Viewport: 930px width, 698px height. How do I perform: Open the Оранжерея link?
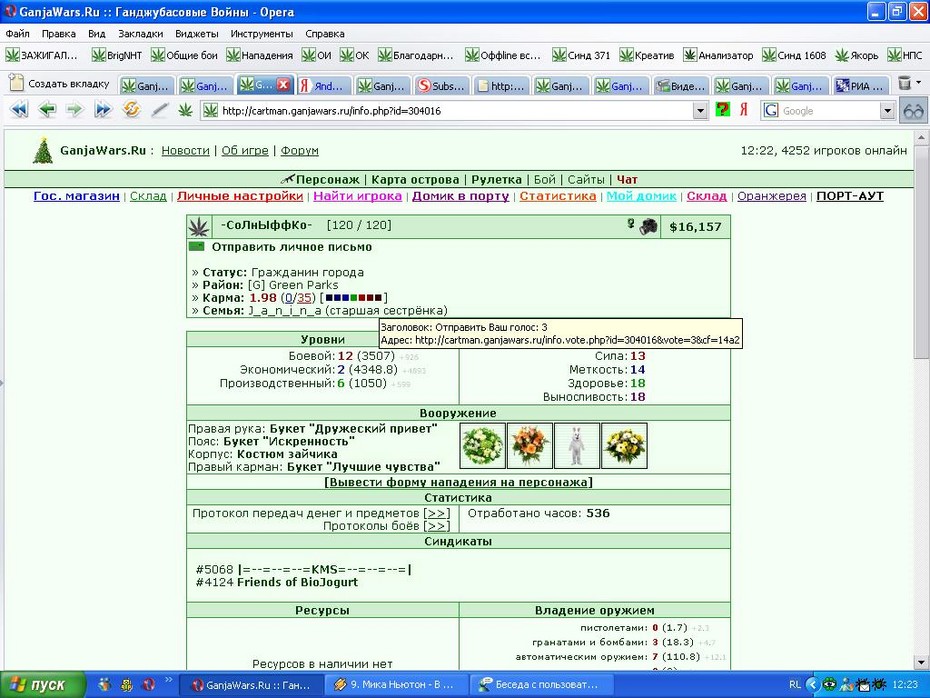pos(772,196)
